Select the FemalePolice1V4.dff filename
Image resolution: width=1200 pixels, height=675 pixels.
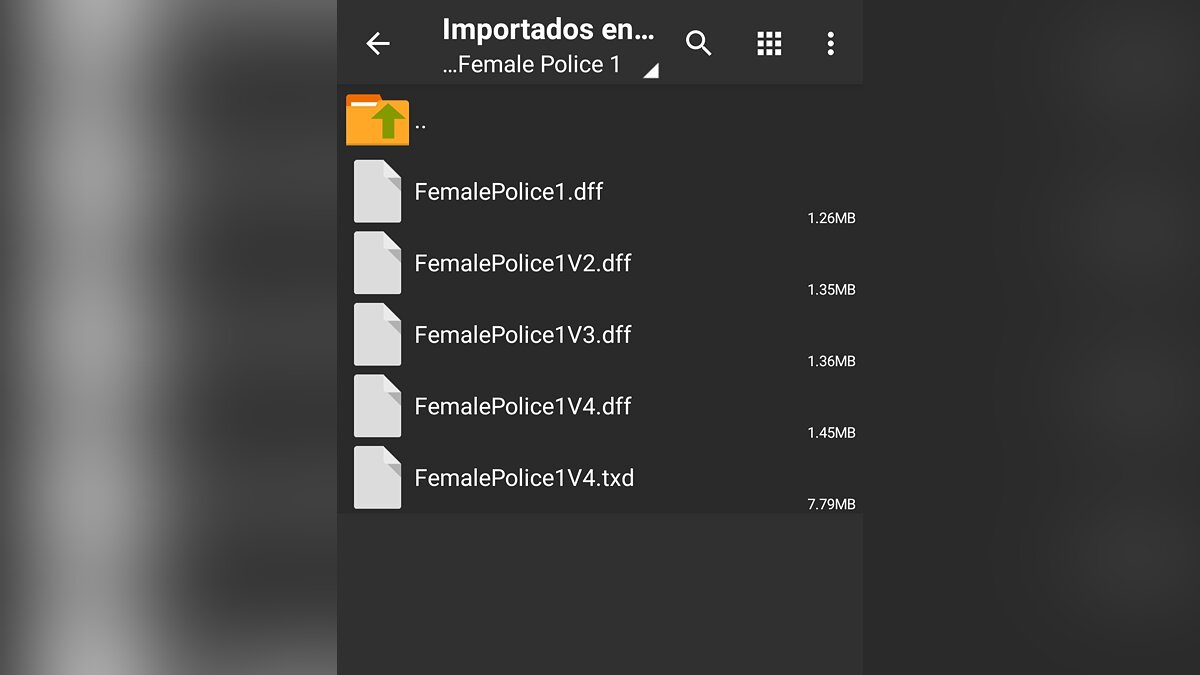[x=523, y=406]
